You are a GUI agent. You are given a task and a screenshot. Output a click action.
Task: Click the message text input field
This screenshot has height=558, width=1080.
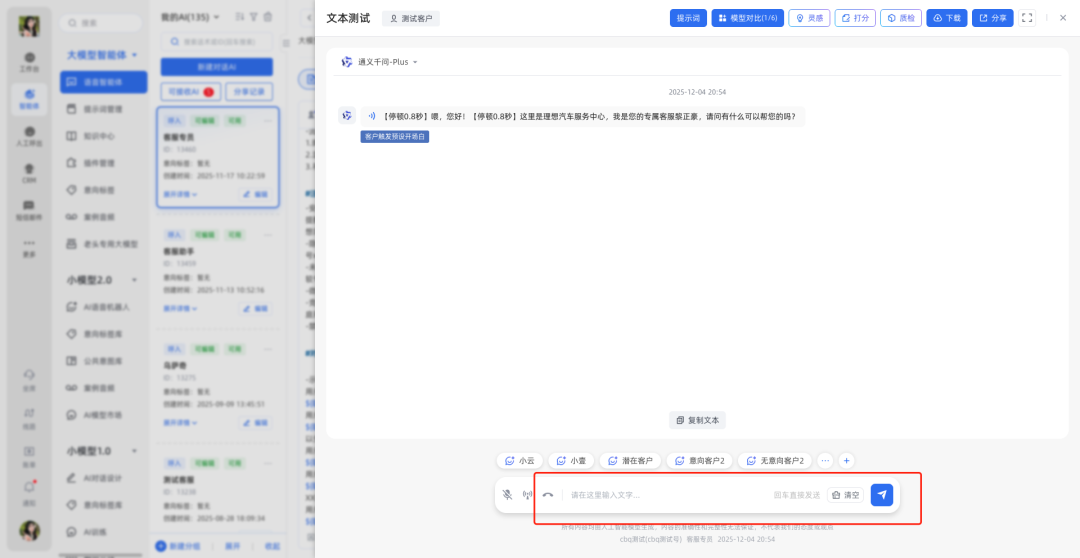click(x=660, y=495)
